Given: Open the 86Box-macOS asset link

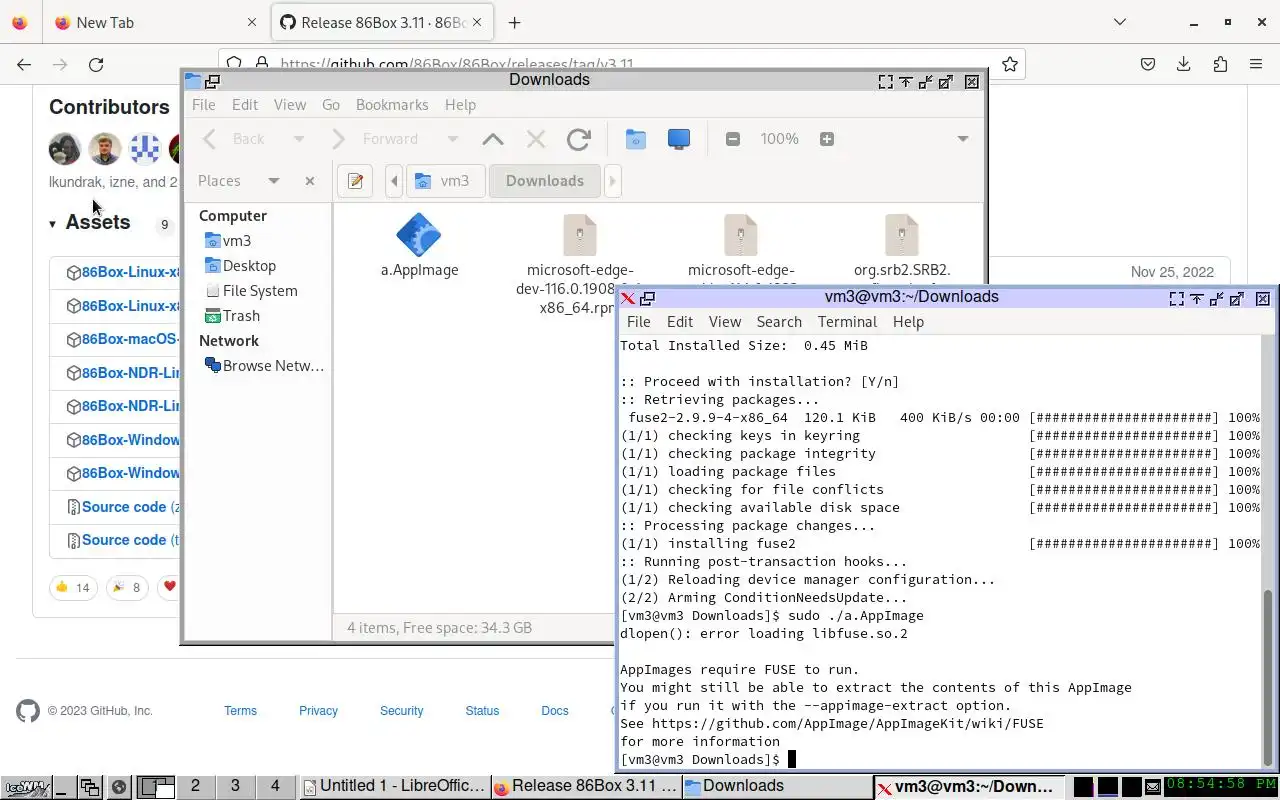Looking at the screenshot, I should coord(131,339).
